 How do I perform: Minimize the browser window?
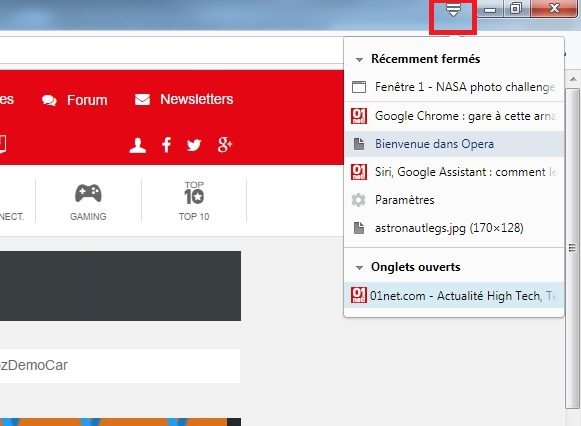tap(490, 9)
